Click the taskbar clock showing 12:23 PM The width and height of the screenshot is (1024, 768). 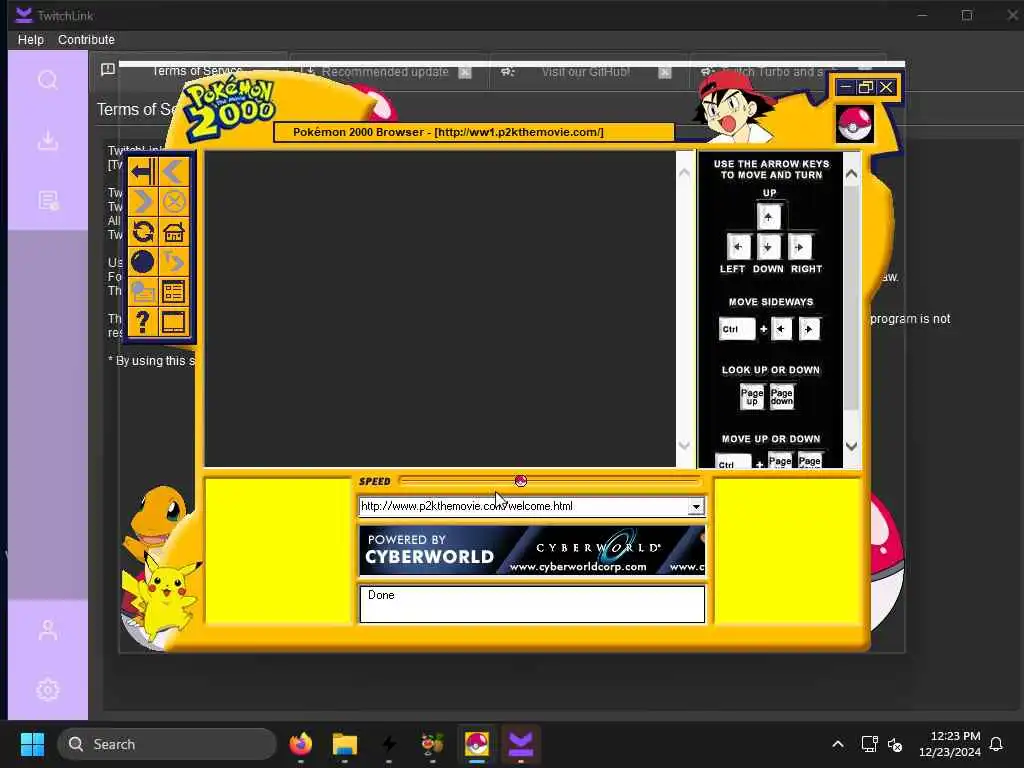[x=950, y=744]
